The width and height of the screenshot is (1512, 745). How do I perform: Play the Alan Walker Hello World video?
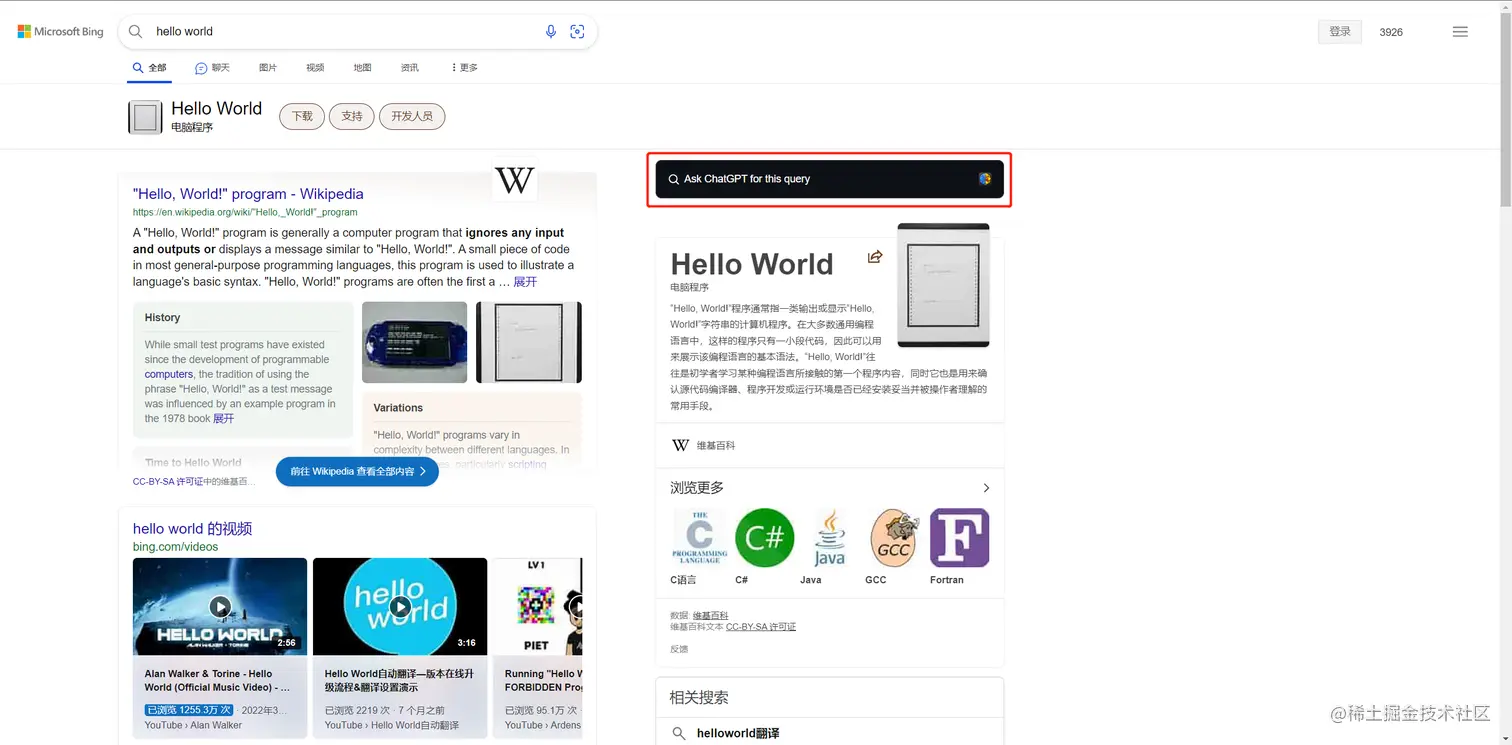pyautogui.click(x=220, y=606)
